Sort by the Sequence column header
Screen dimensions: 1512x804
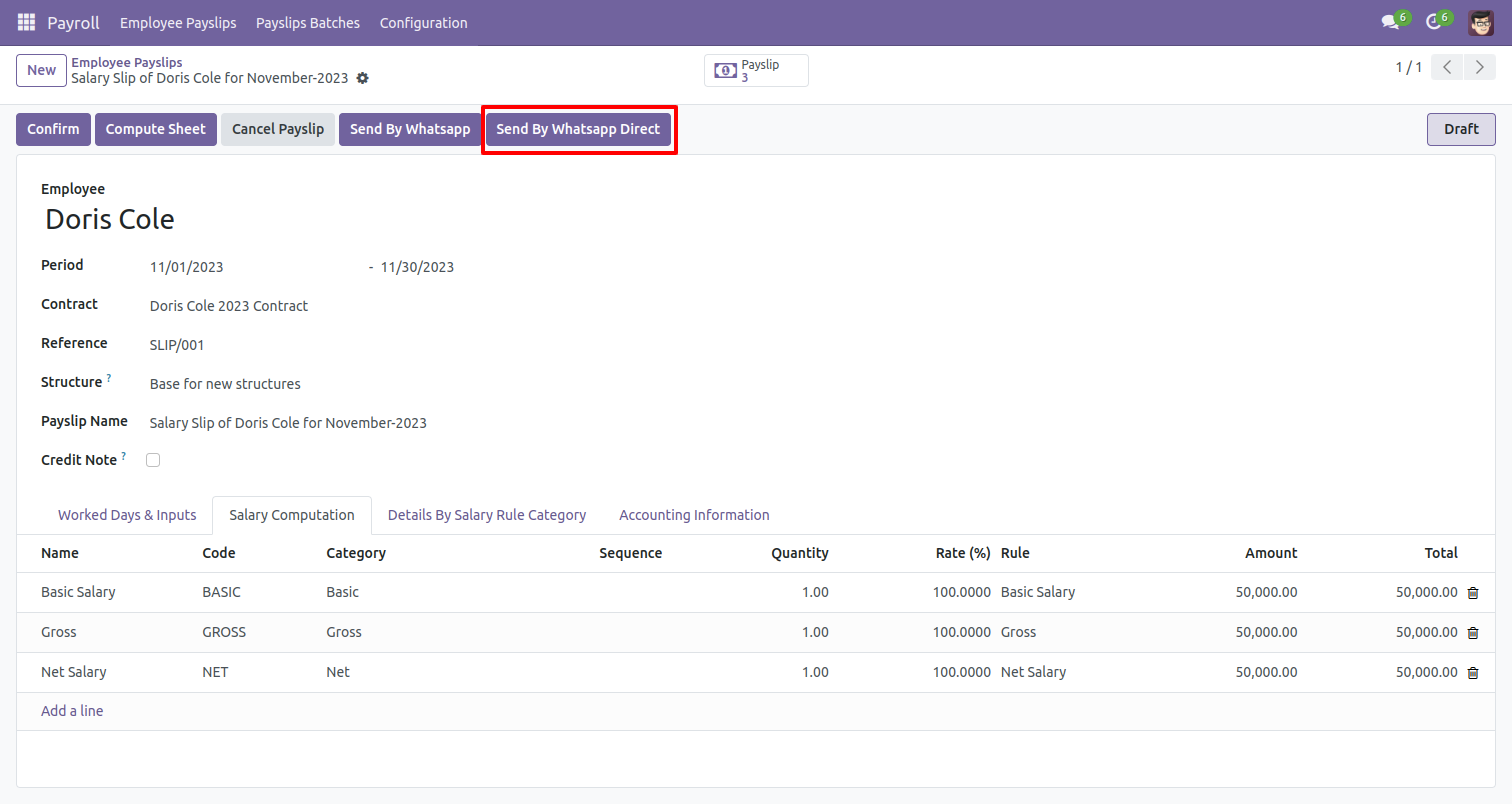click(x=630, y=553)
